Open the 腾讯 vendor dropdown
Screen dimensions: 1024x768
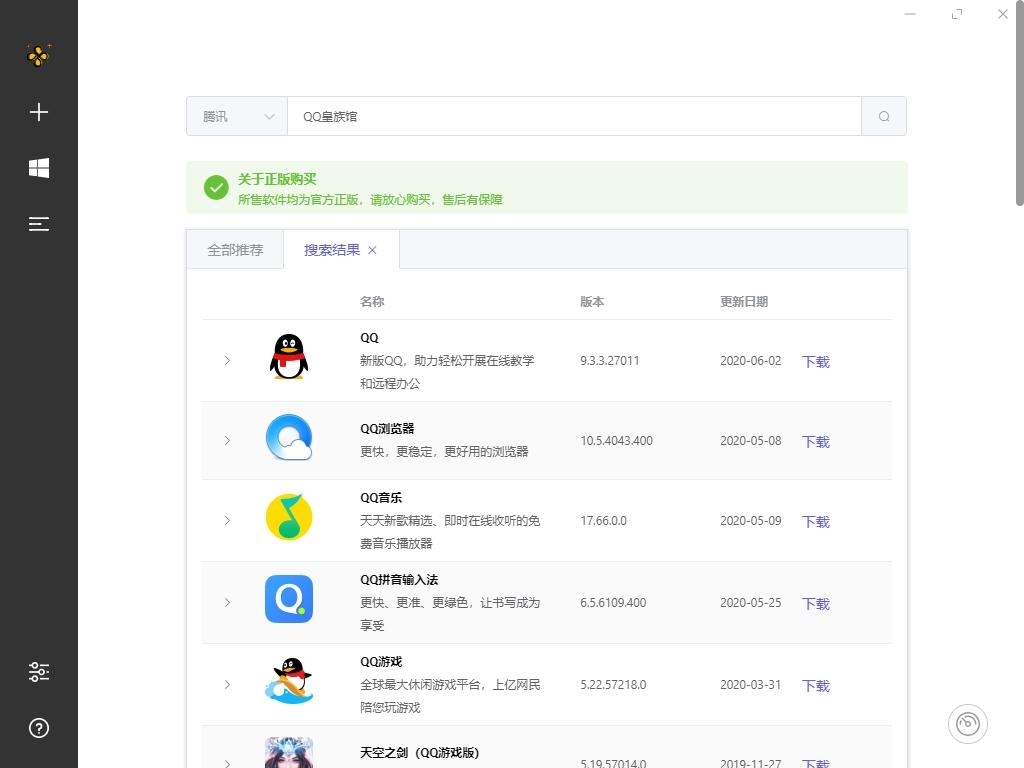point(237,116)
